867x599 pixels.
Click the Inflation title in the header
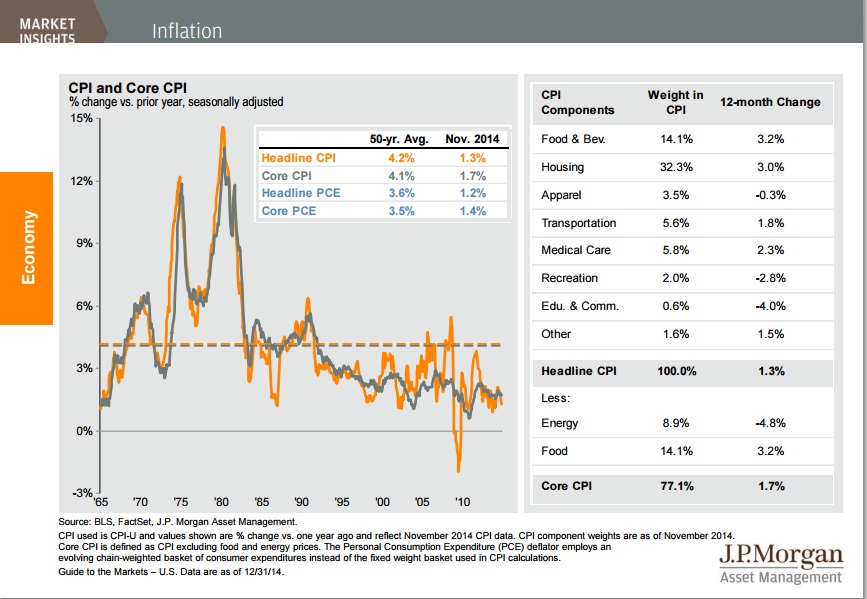[x=187, y=30]
